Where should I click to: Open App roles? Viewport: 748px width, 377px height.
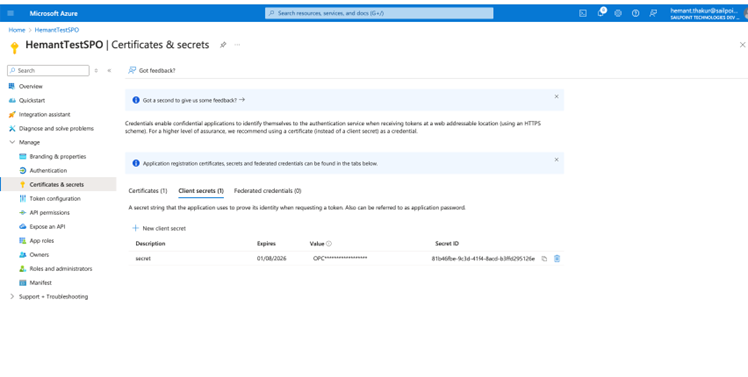[42, 241]
